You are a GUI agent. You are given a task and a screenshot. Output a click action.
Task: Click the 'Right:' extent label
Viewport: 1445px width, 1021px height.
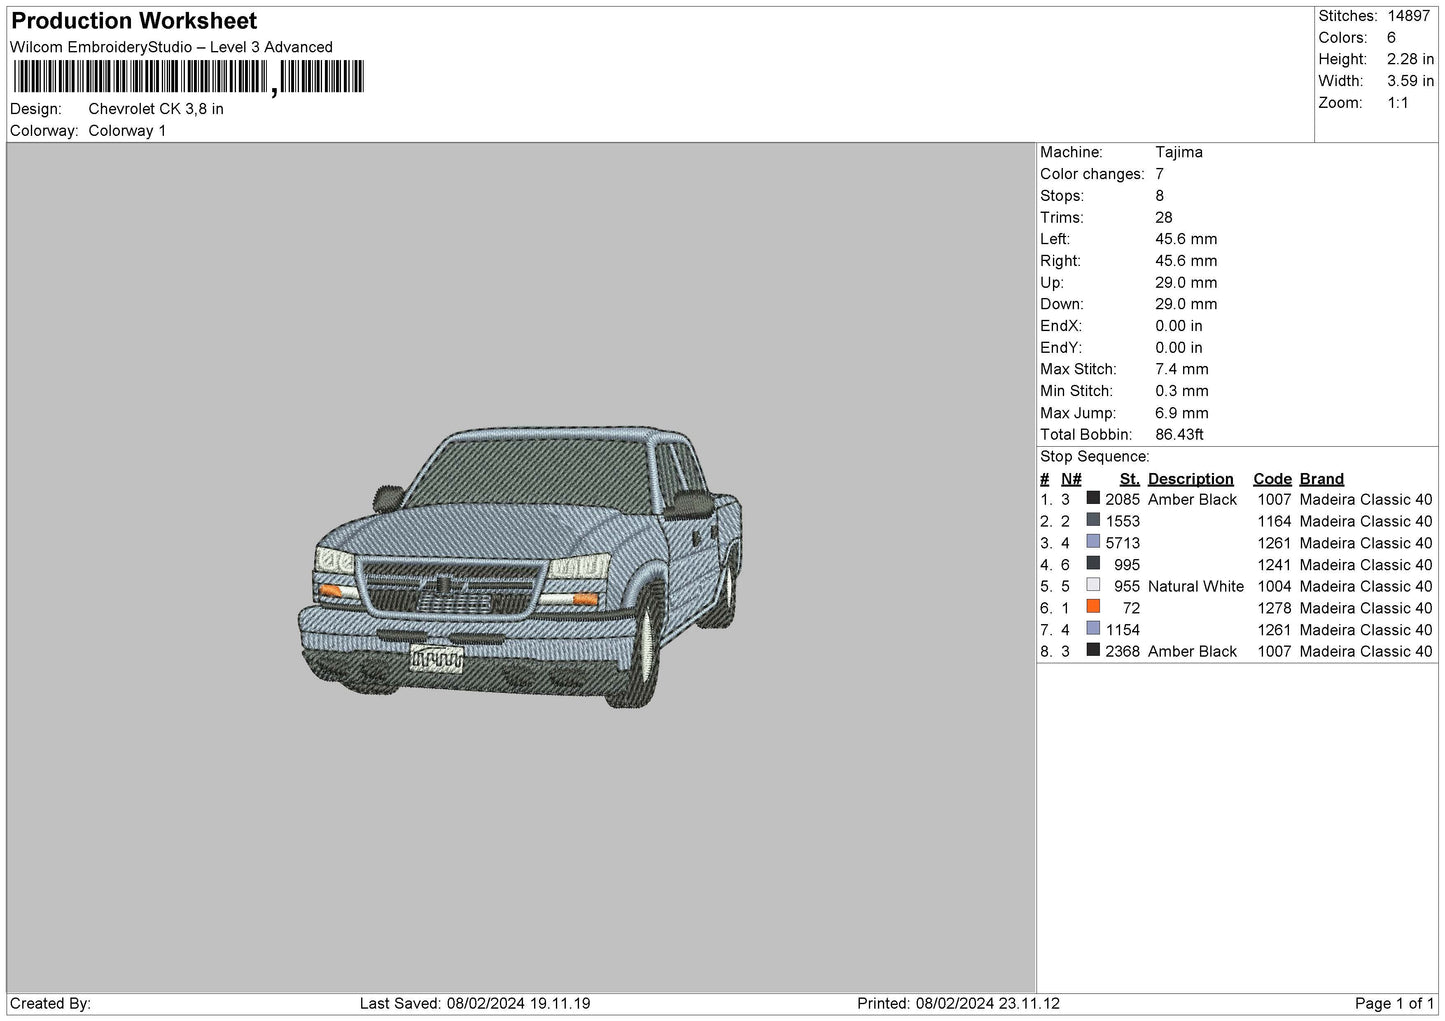1060,261
